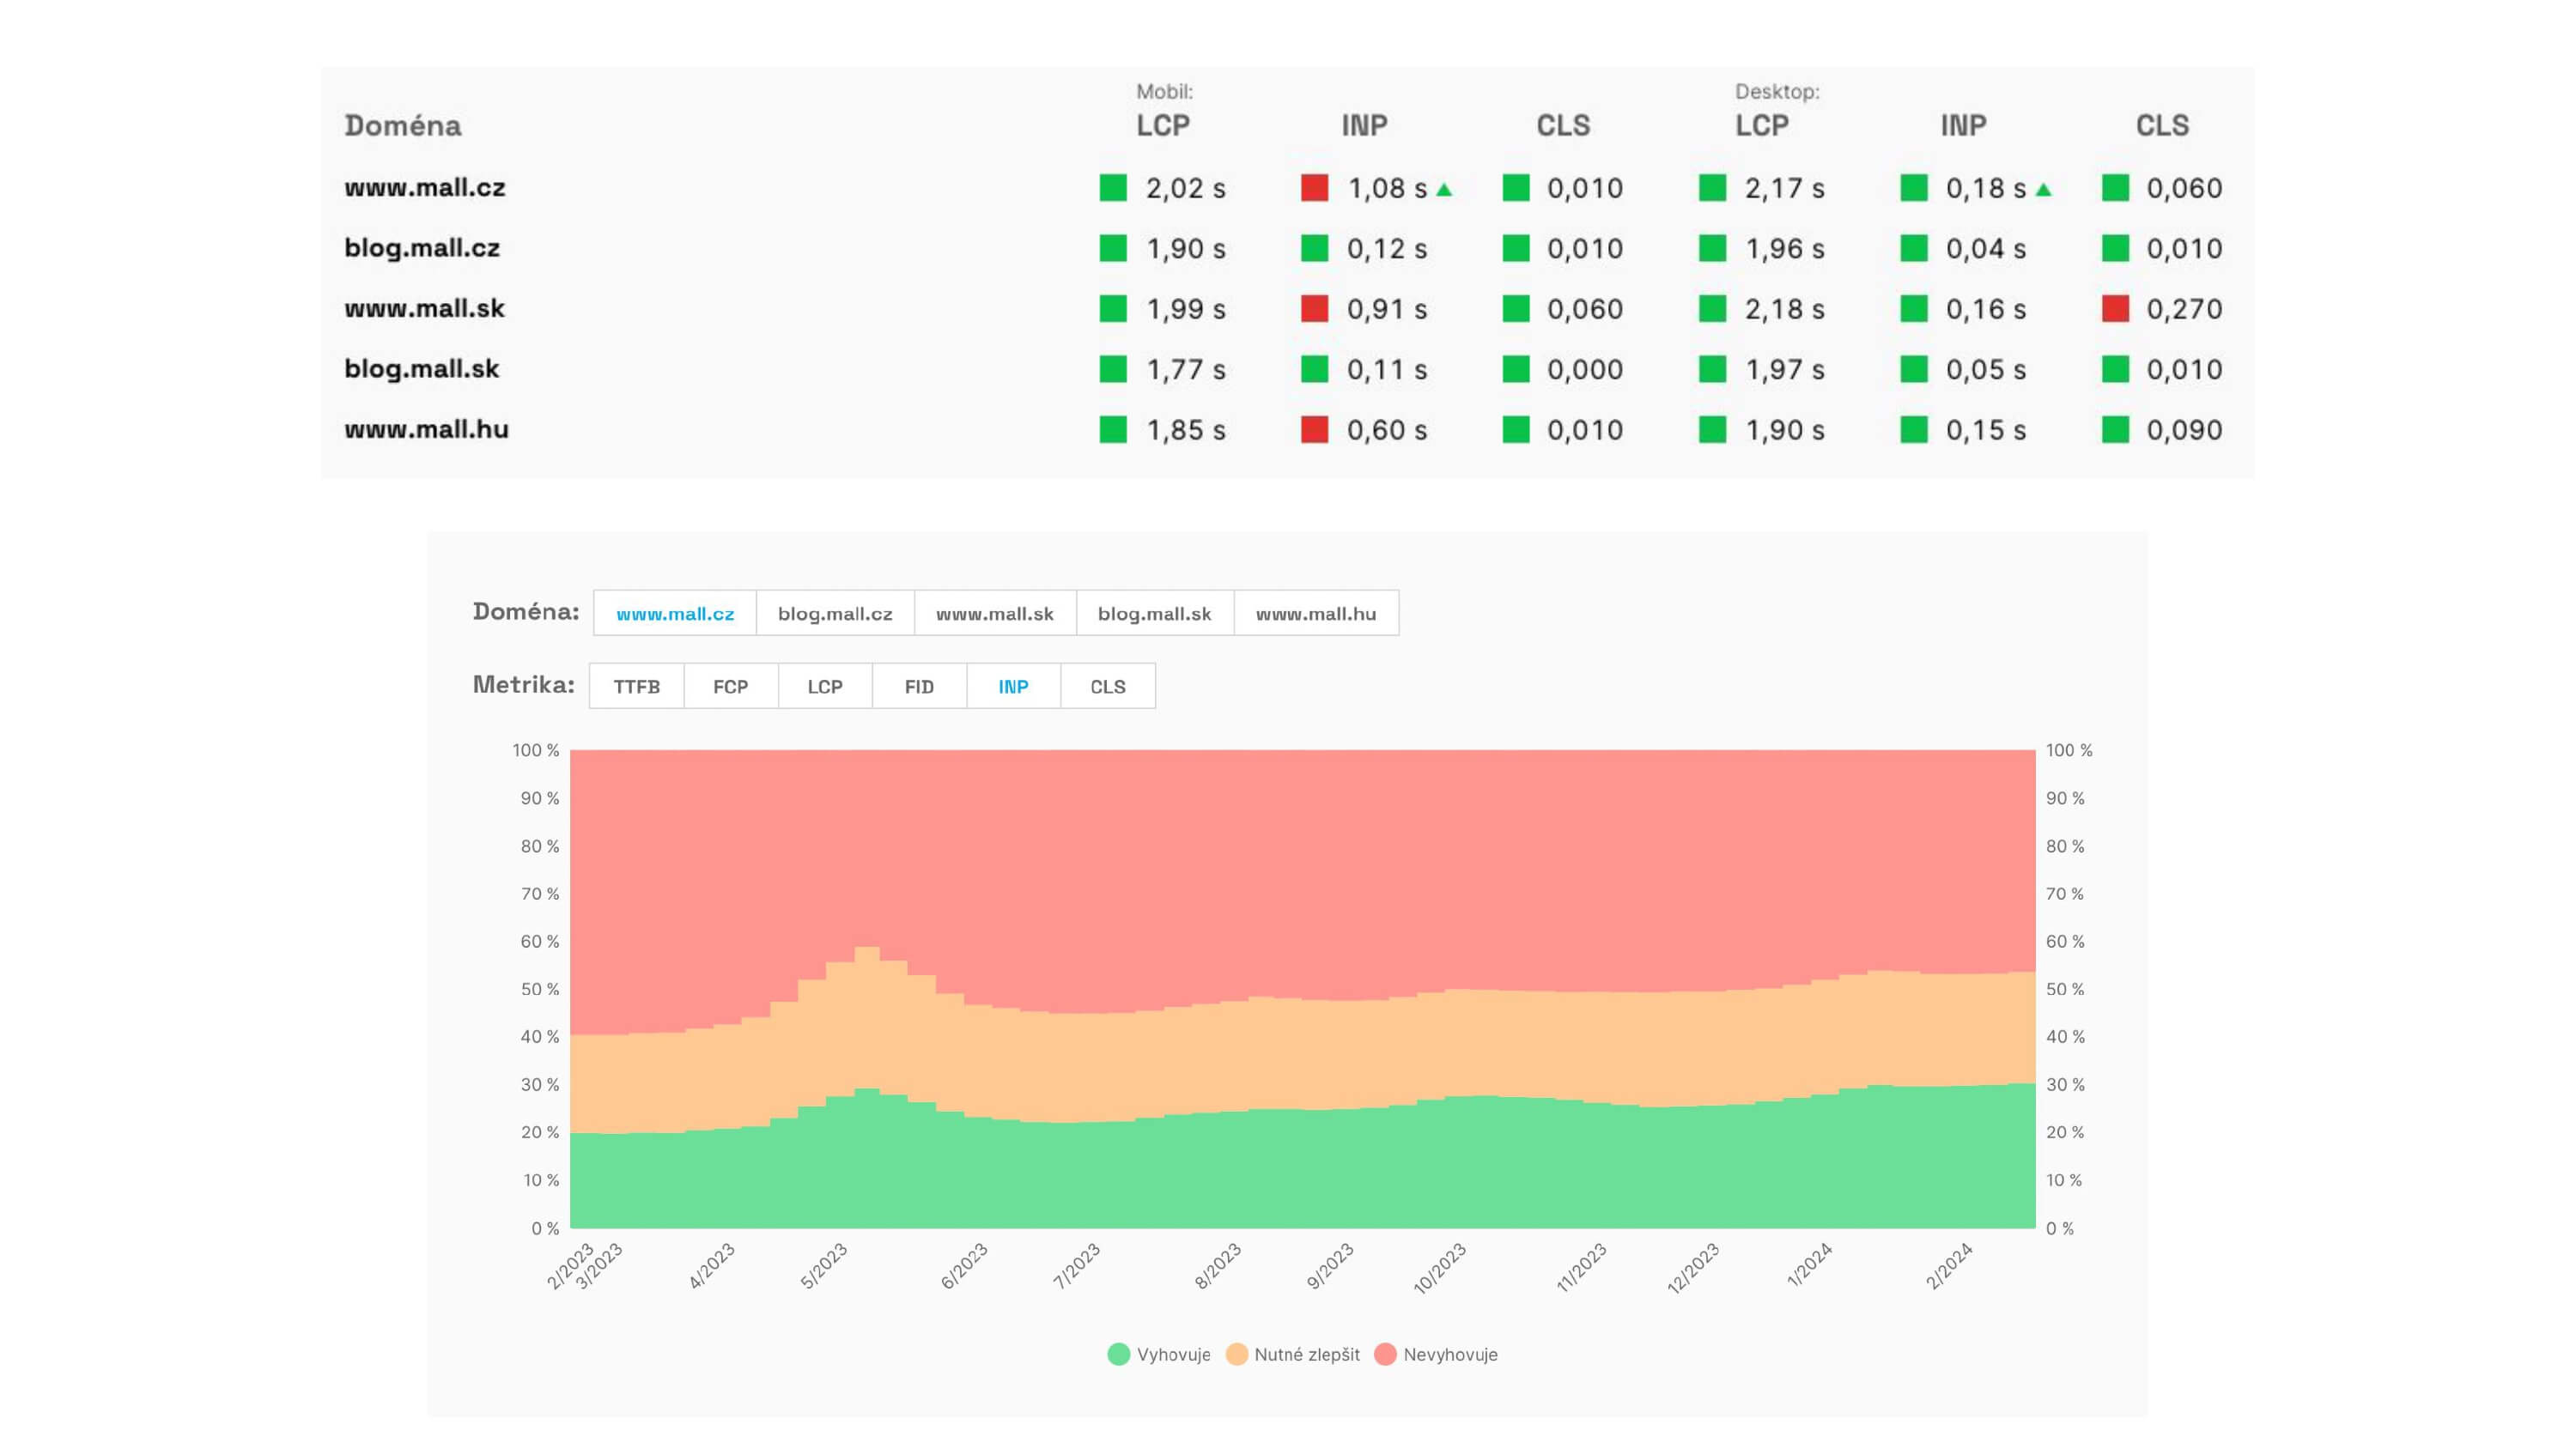Select the www.mall.hu domain filter
Viewport: 2576px width, 1449px height.
pyautogui.click(x=1315, y=614)
